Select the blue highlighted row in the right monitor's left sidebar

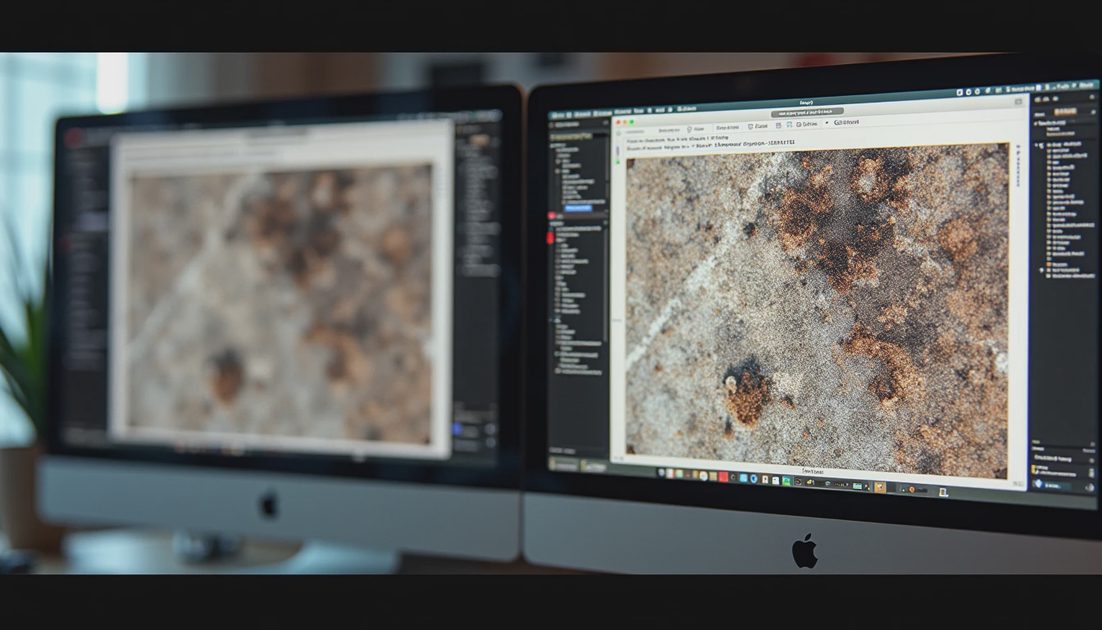[578, 208]
